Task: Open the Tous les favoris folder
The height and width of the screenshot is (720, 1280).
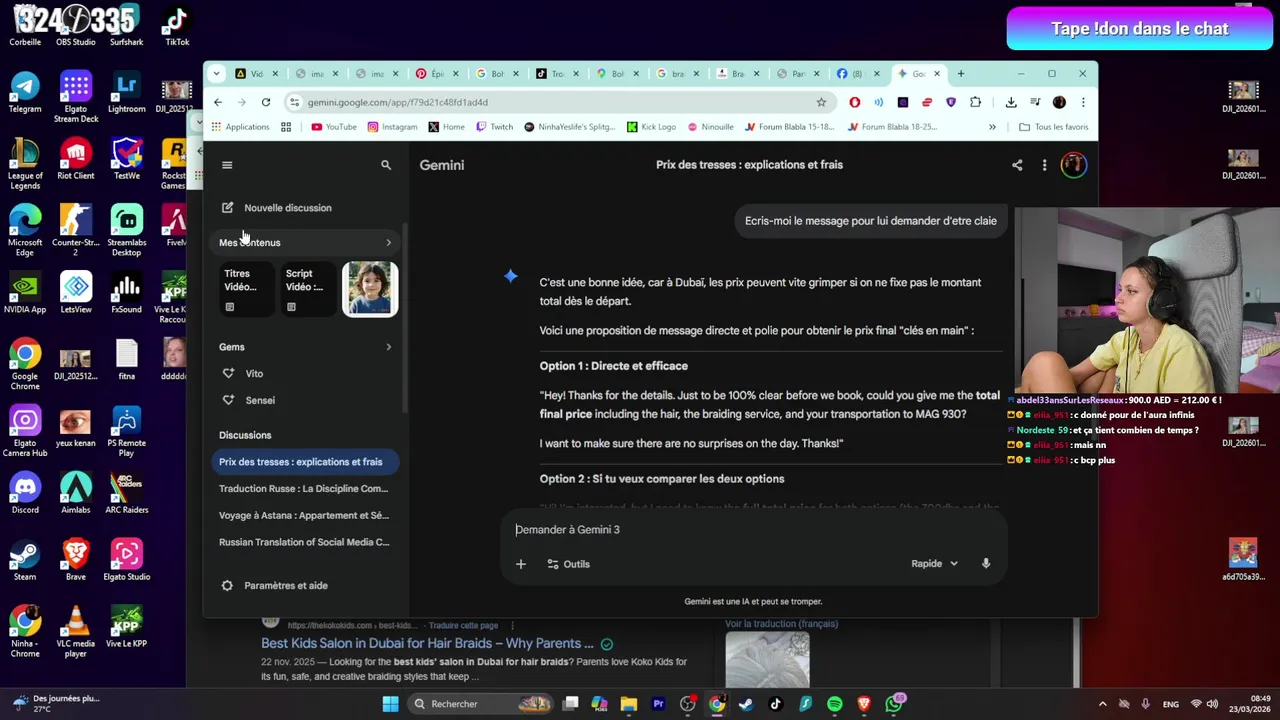Action: (1053, 127)
